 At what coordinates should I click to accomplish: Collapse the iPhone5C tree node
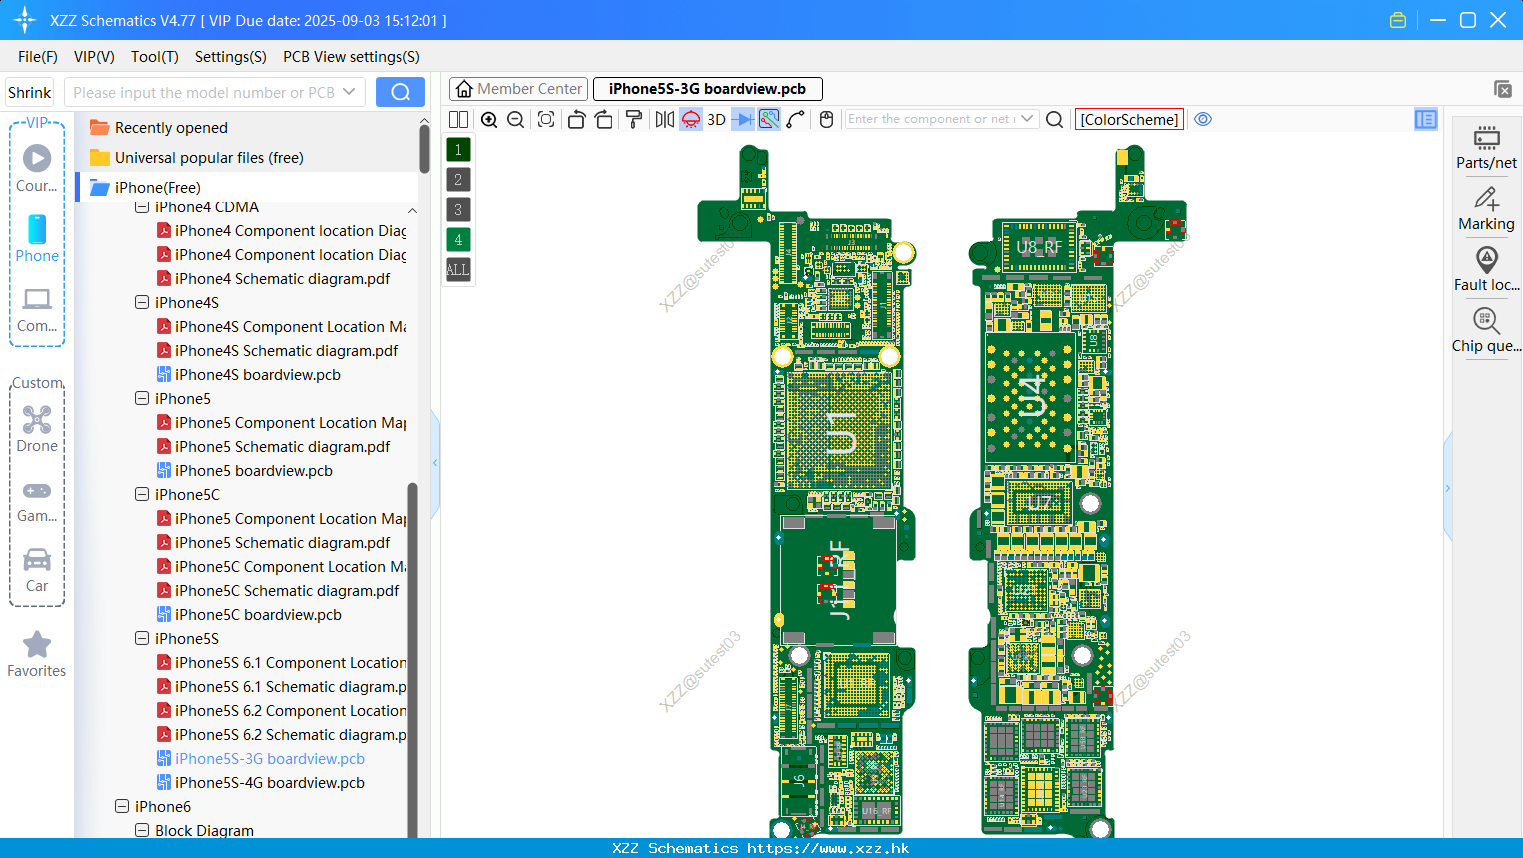(x=142, y=494)
